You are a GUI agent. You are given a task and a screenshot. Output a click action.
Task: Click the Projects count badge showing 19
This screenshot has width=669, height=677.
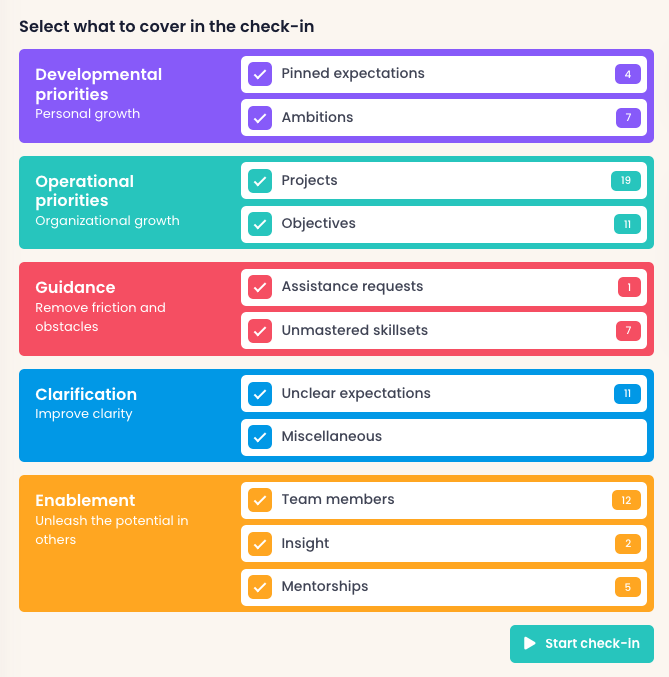626,181
